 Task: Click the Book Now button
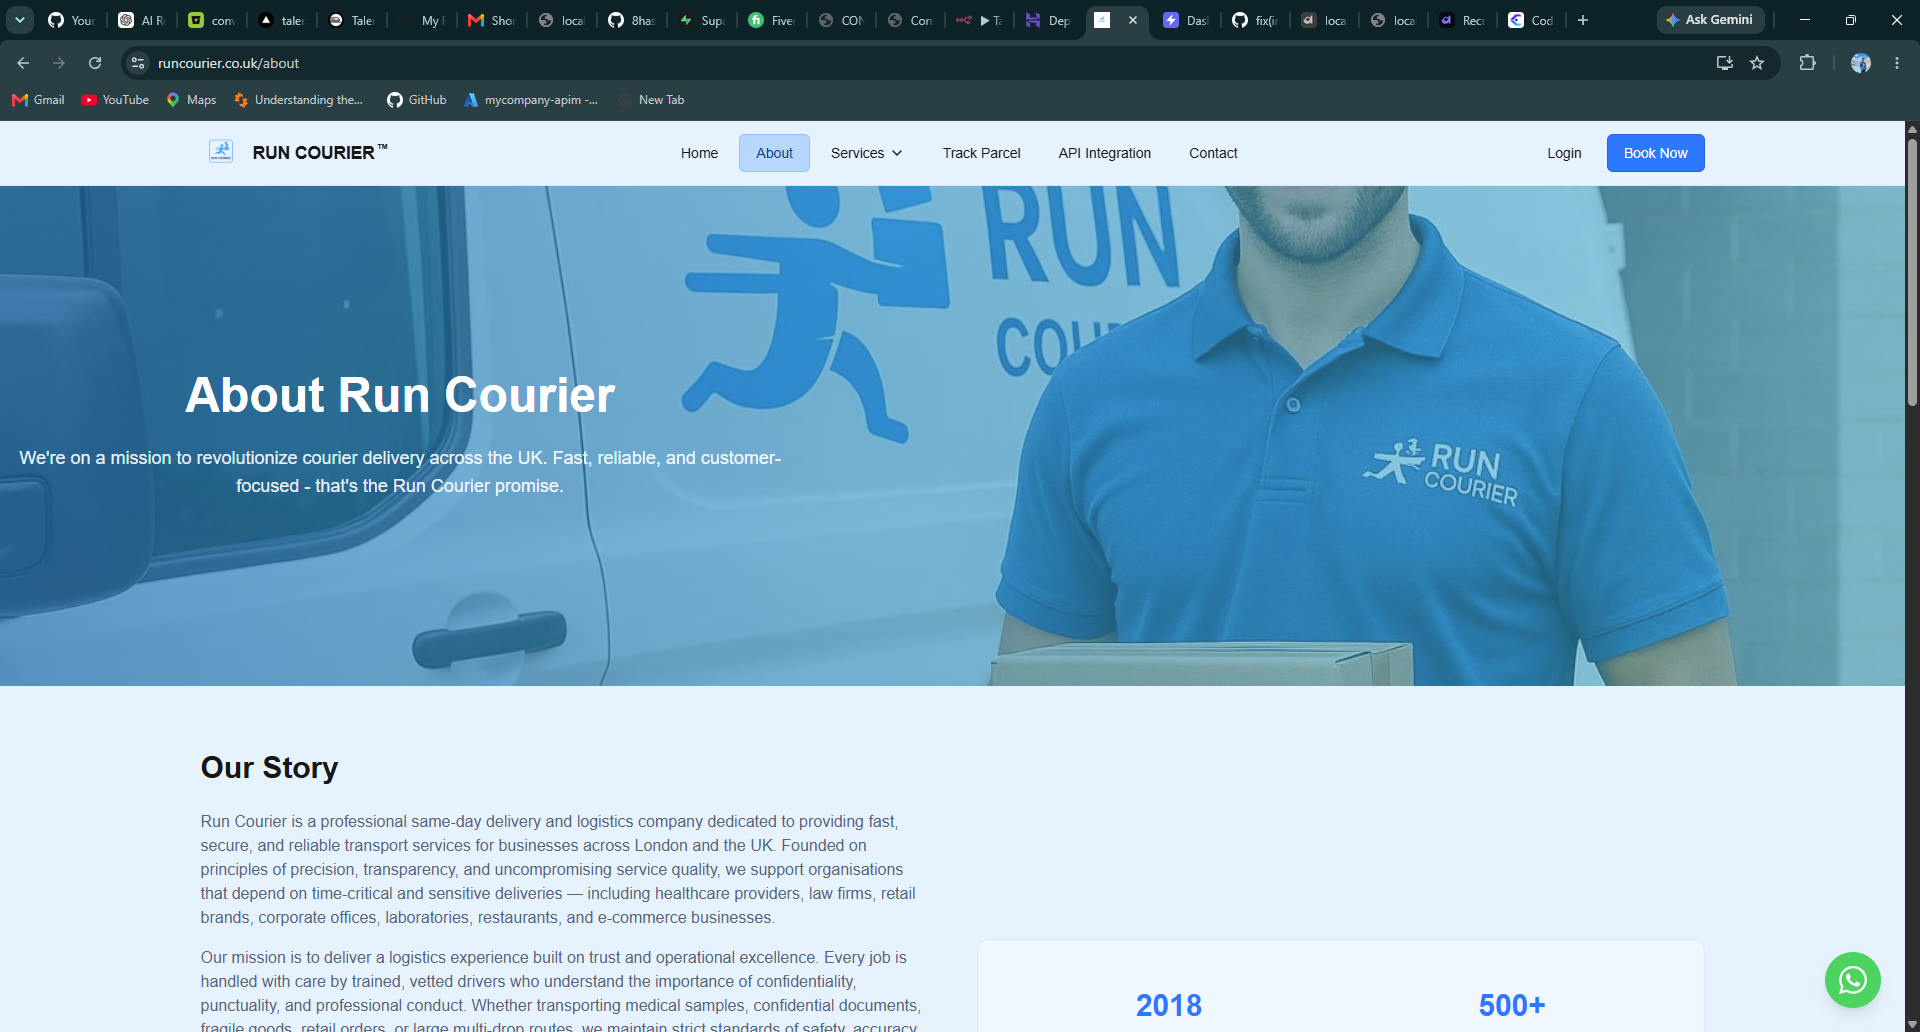1655,153
